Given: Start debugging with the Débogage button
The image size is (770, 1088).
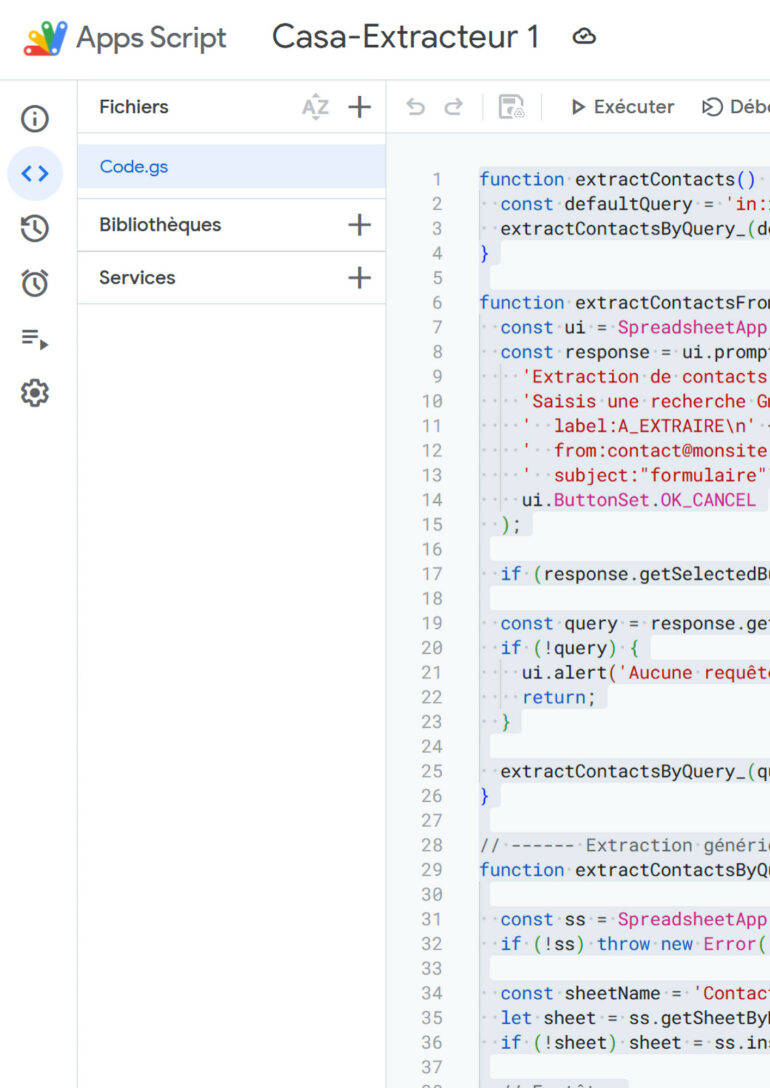Looking at the screenshot, I should 735,107.
